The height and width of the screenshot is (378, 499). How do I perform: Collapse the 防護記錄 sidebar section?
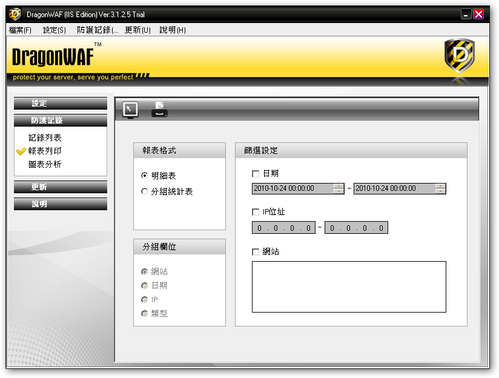coord(60,120)
